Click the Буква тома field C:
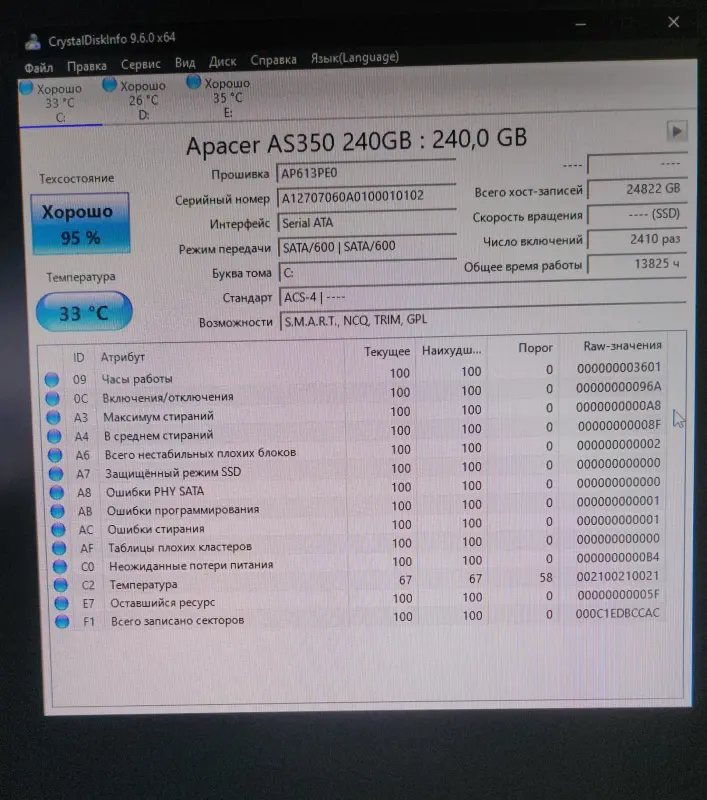707x800 pixels. coord(368,272)
